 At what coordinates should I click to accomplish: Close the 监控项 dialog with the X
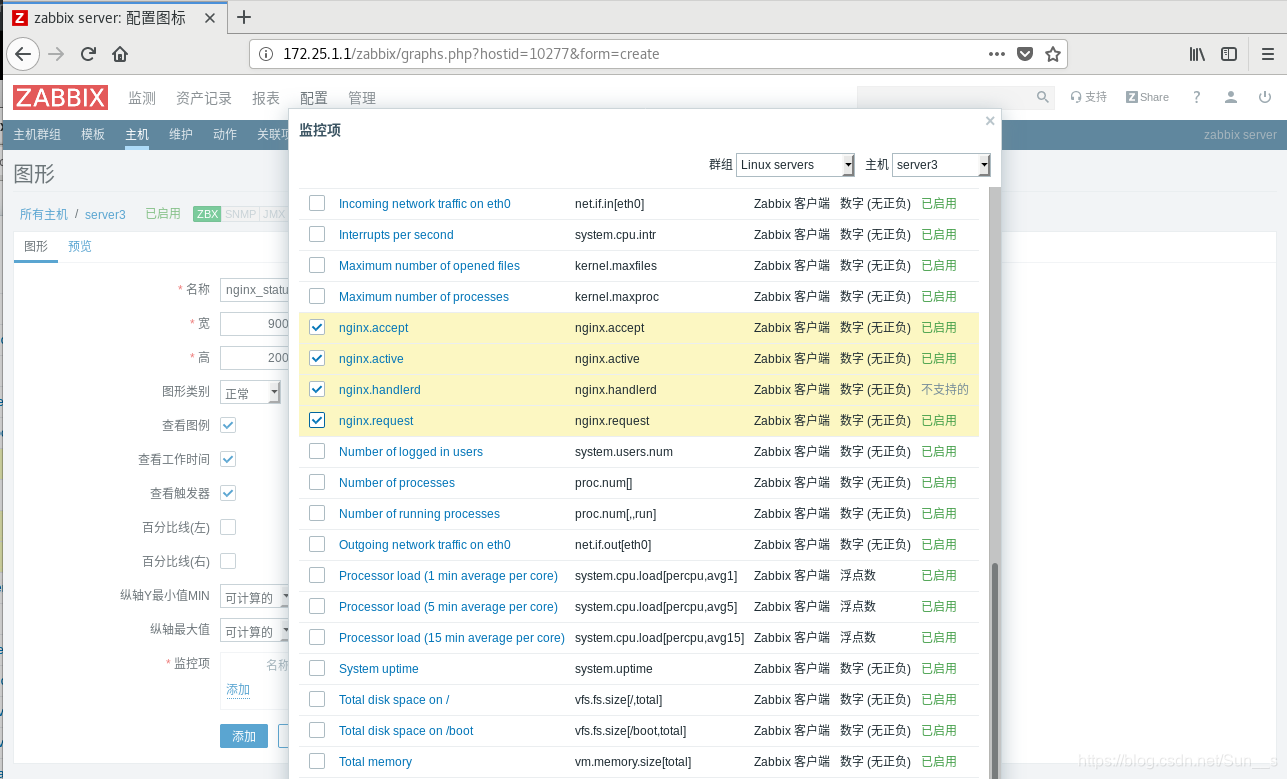pyautogui.click(x=990, y=121)
